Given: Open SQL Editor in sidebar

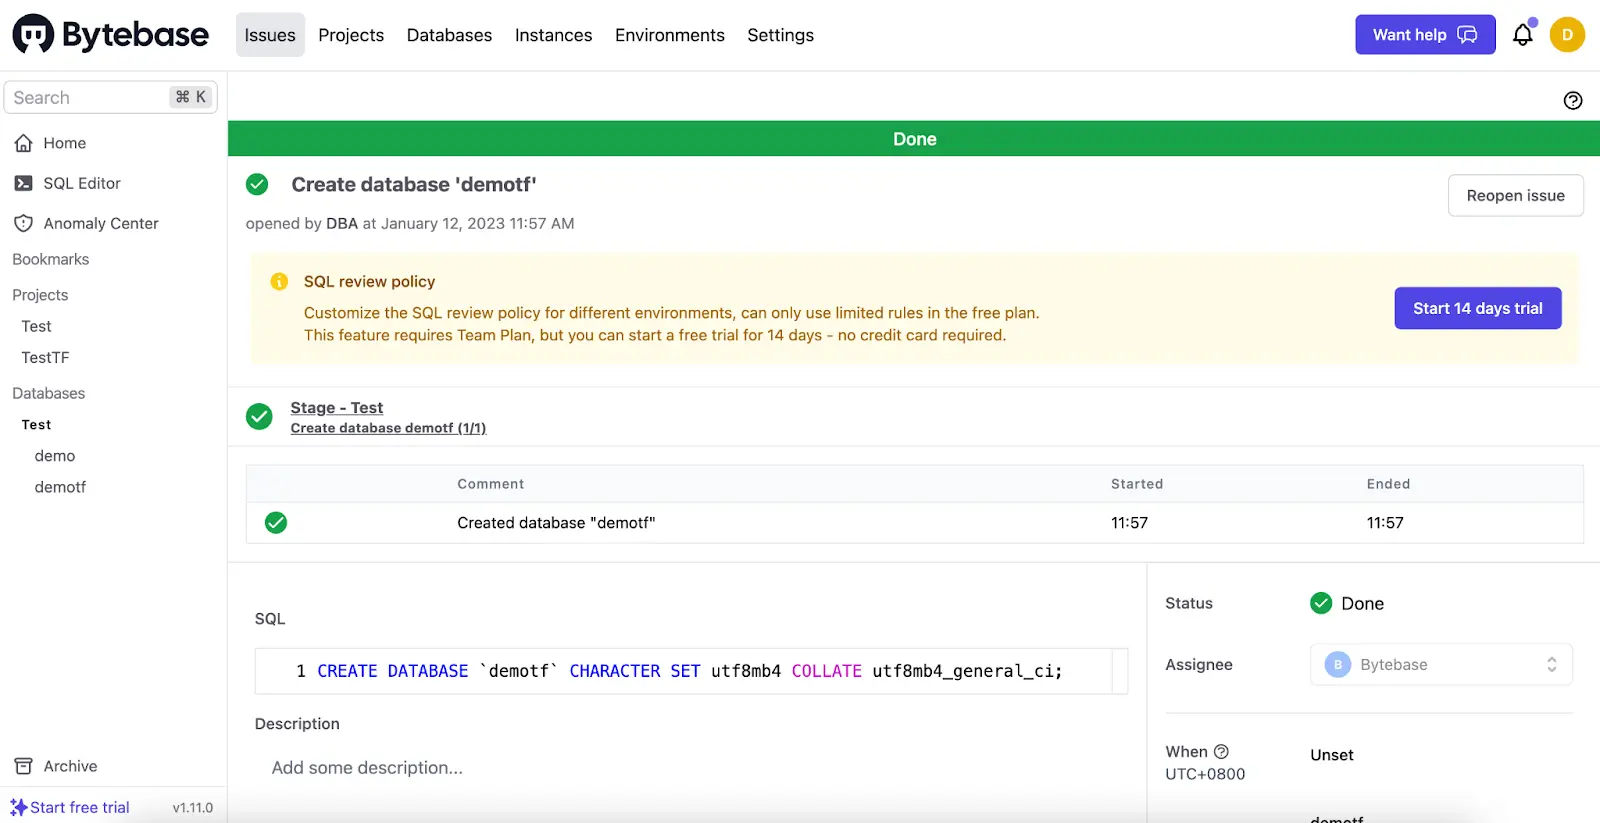Looking at the screenshot, I should [x=82, y=183].
